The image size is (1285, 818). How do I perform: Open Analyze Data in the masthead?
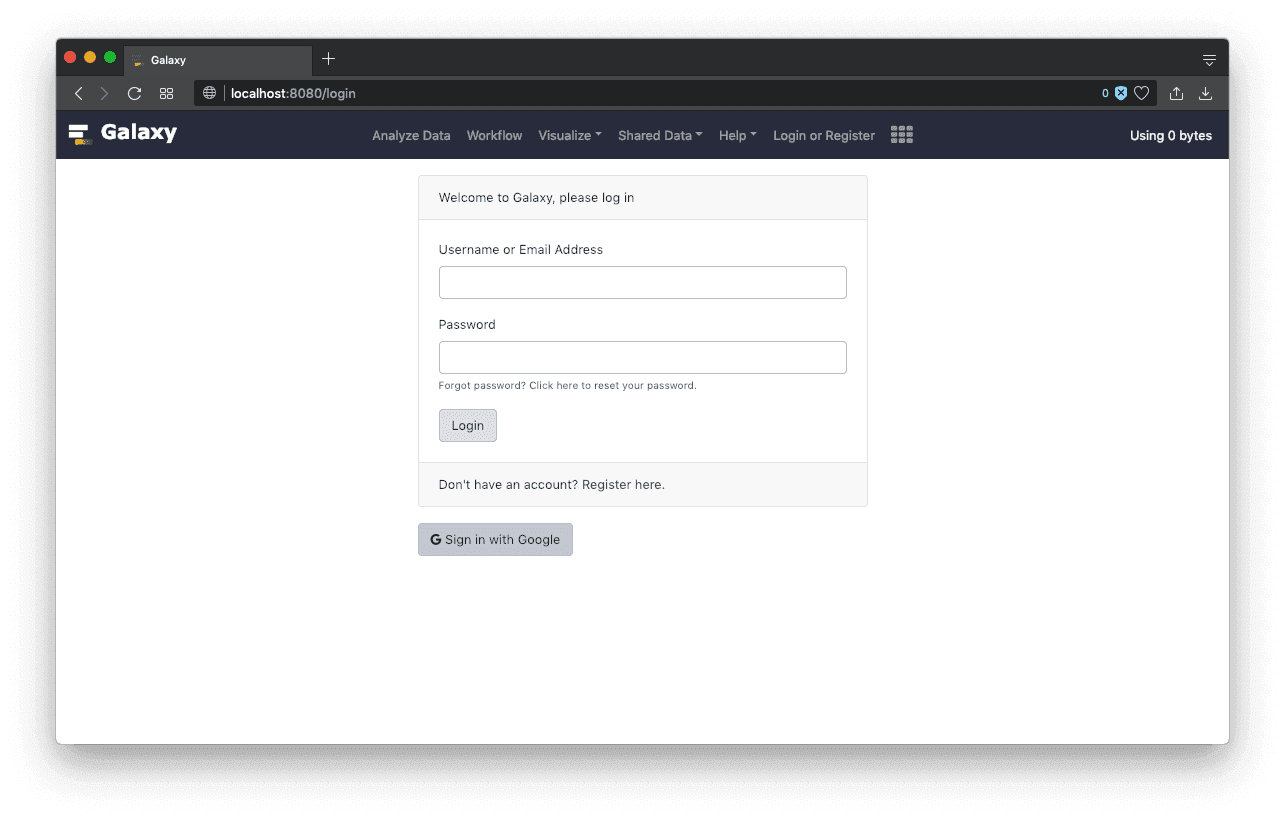(411, 135)
